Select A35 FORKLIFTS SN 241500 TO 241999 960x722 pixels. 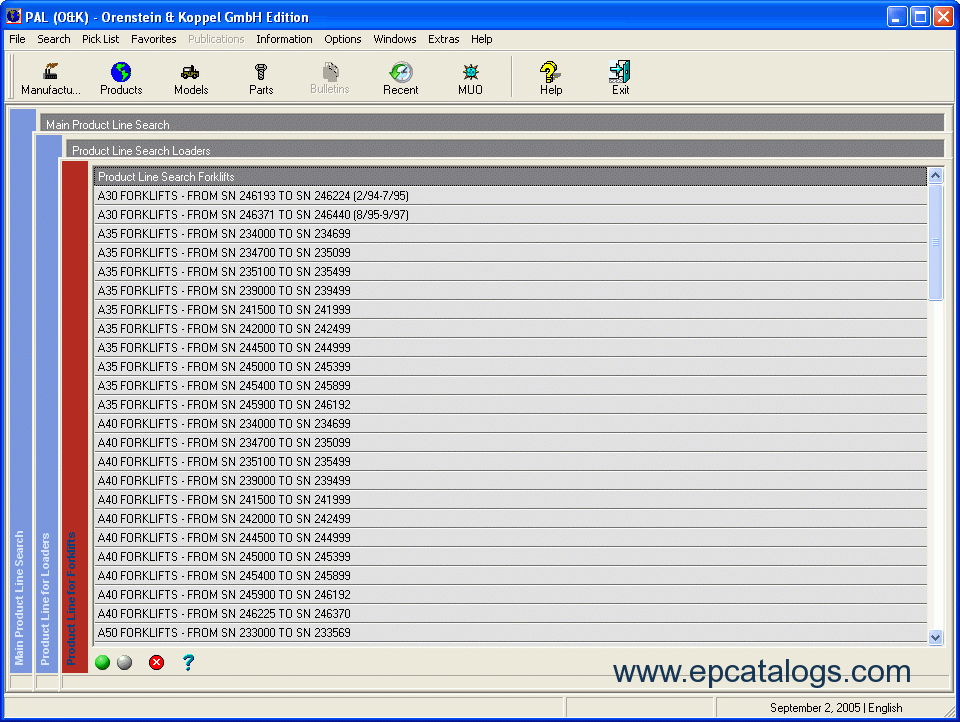pos(510,310)
